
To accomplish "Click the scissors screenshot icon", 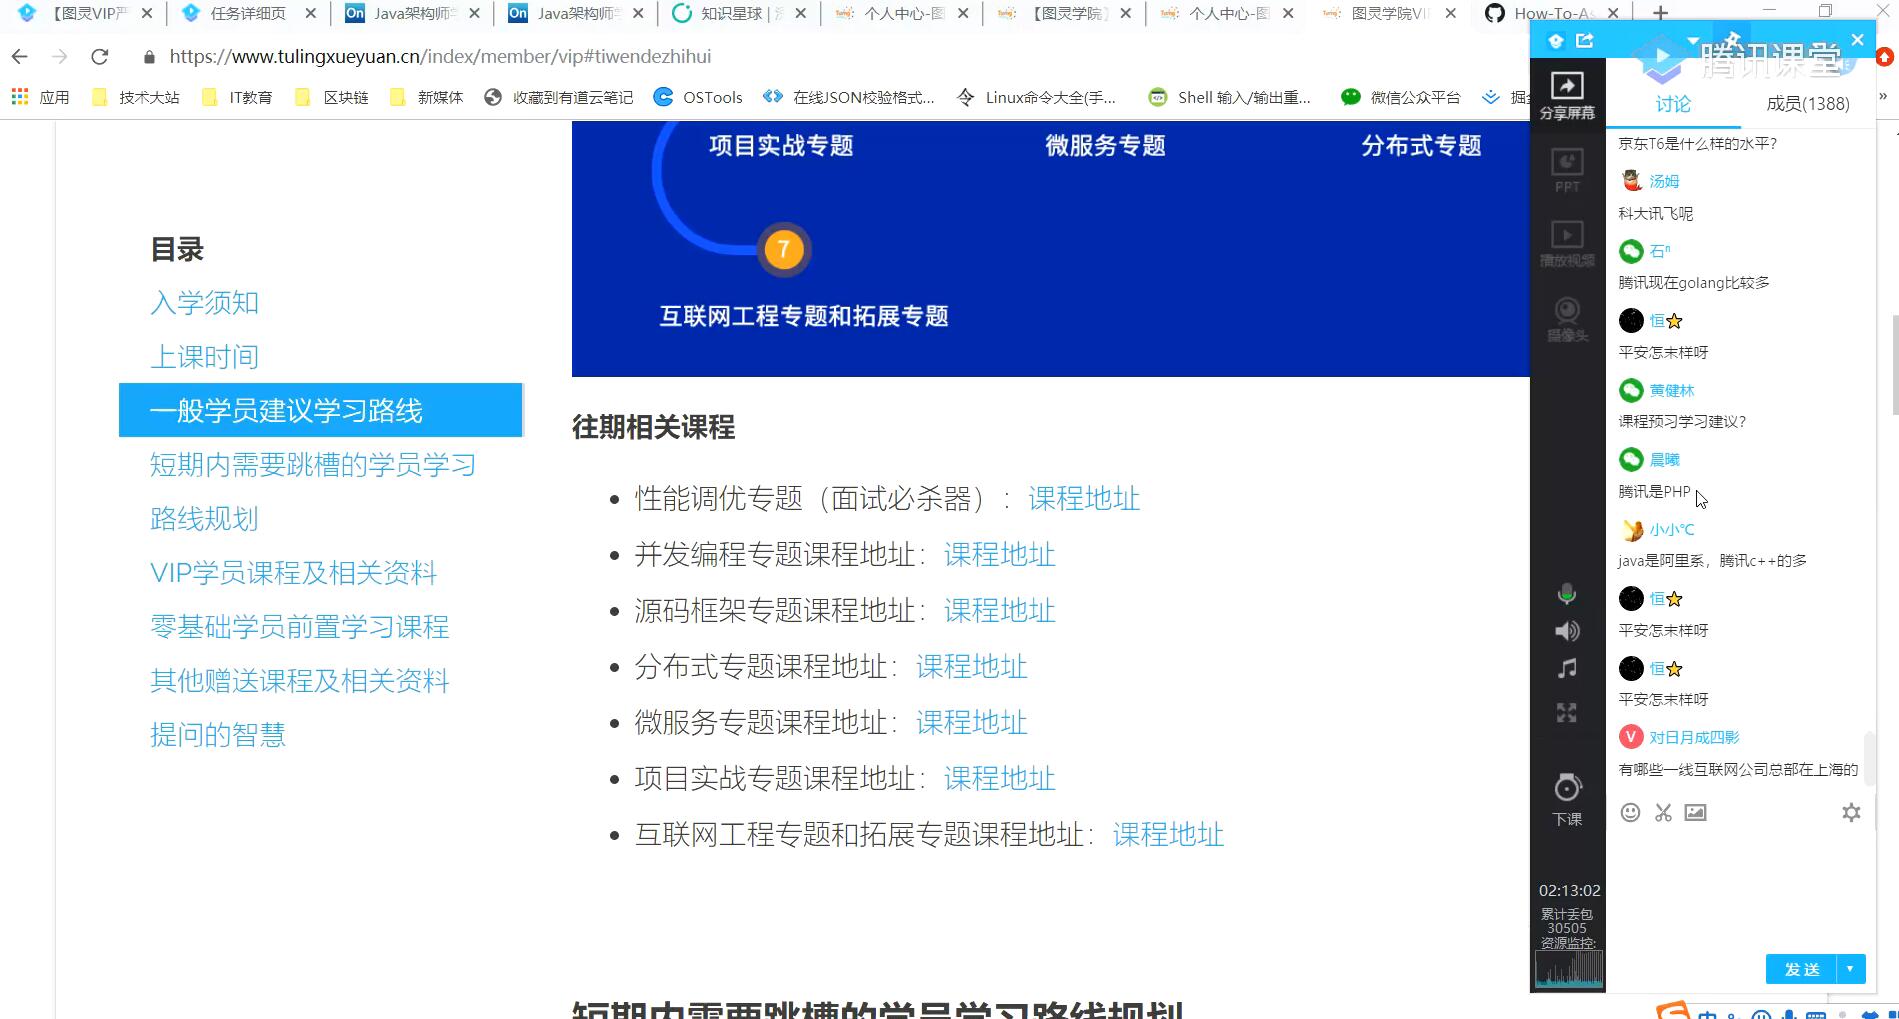I will pyautogui.click(x=1663, y=812).
